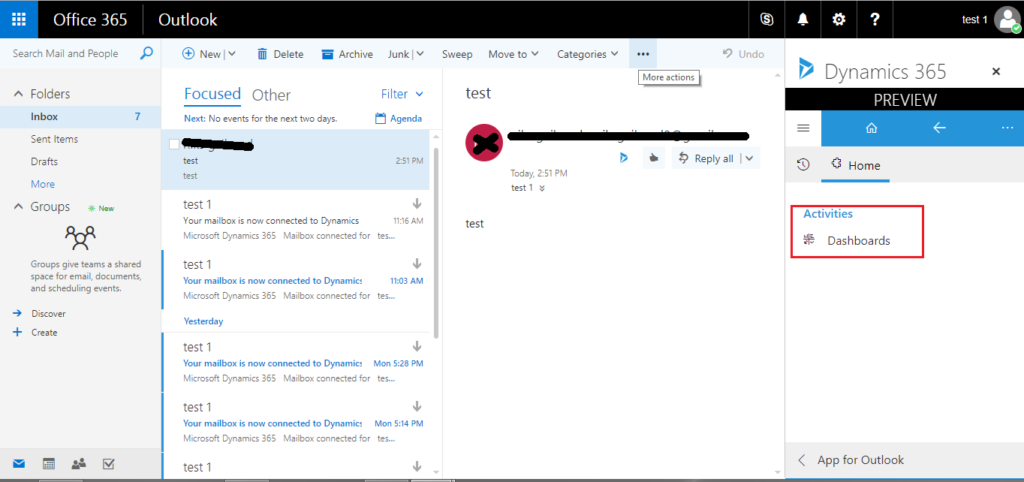
Task: Select the Focused inbox tab
Action: pyautogui.click(x=212, y=94)
